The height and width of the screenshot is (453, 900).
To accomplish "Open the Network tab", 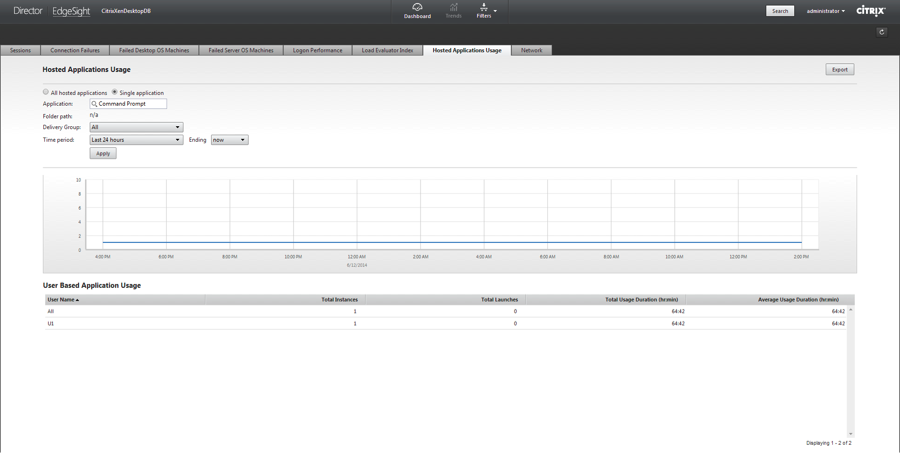I will pyautogui.click(x=531, y=50).
